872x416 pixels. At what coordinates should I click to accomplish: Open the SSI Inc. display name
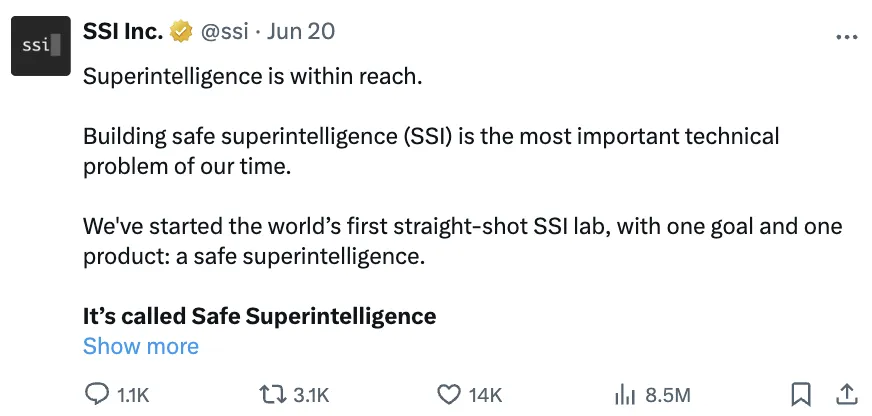point(123,31)
